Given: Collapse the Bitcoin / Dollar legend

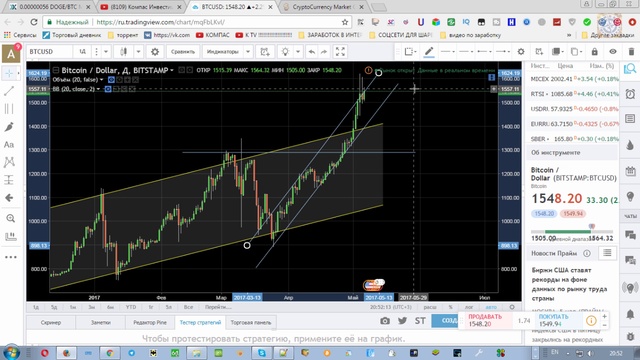Looking at the screenshot, I should pos(56,70).
